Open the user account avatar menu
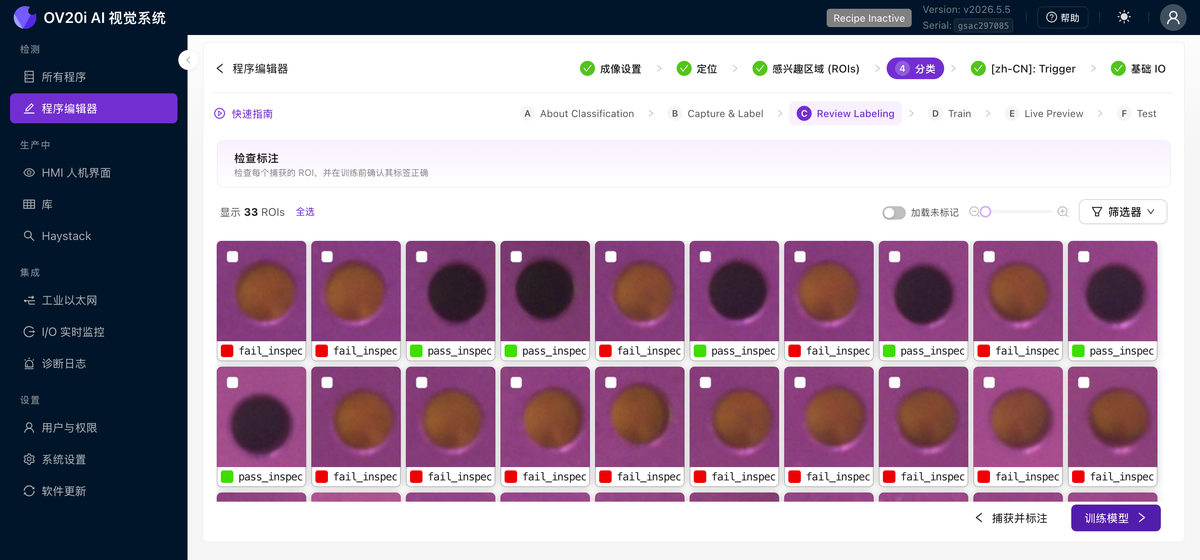The width and height of the screenshot is (1200, 560). pyautogui.click(x=1173, y=17)
